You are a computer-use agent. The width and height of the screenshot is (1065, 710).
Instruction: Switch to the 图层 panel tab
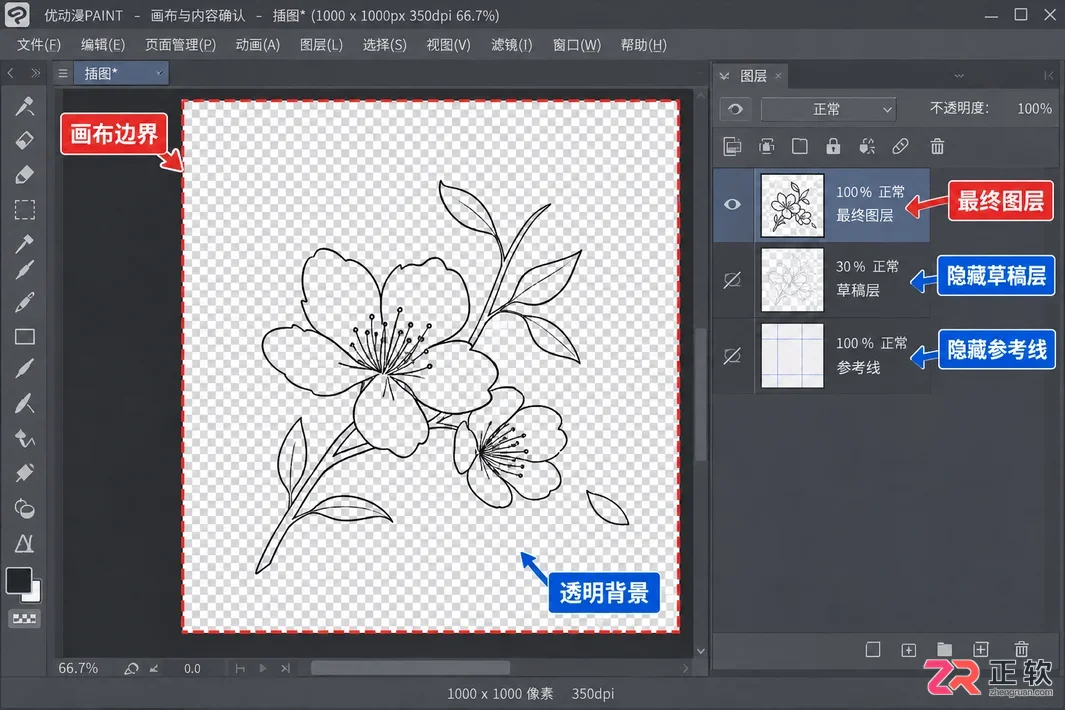753,76
